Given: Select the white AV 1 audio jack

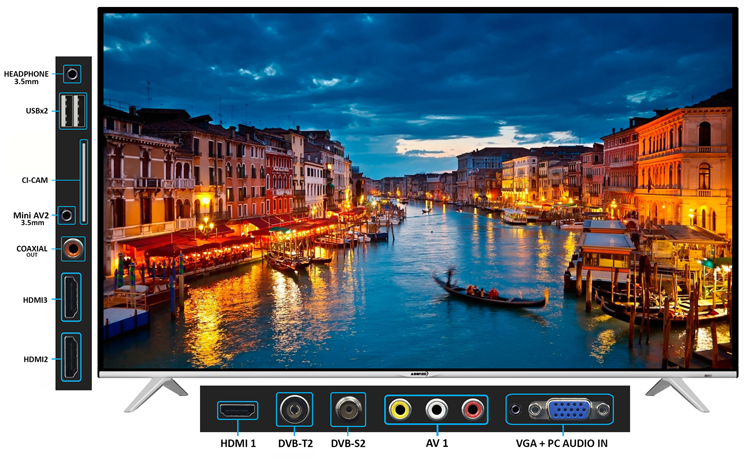Looking at the screenshot, I should tap(436, 409).
